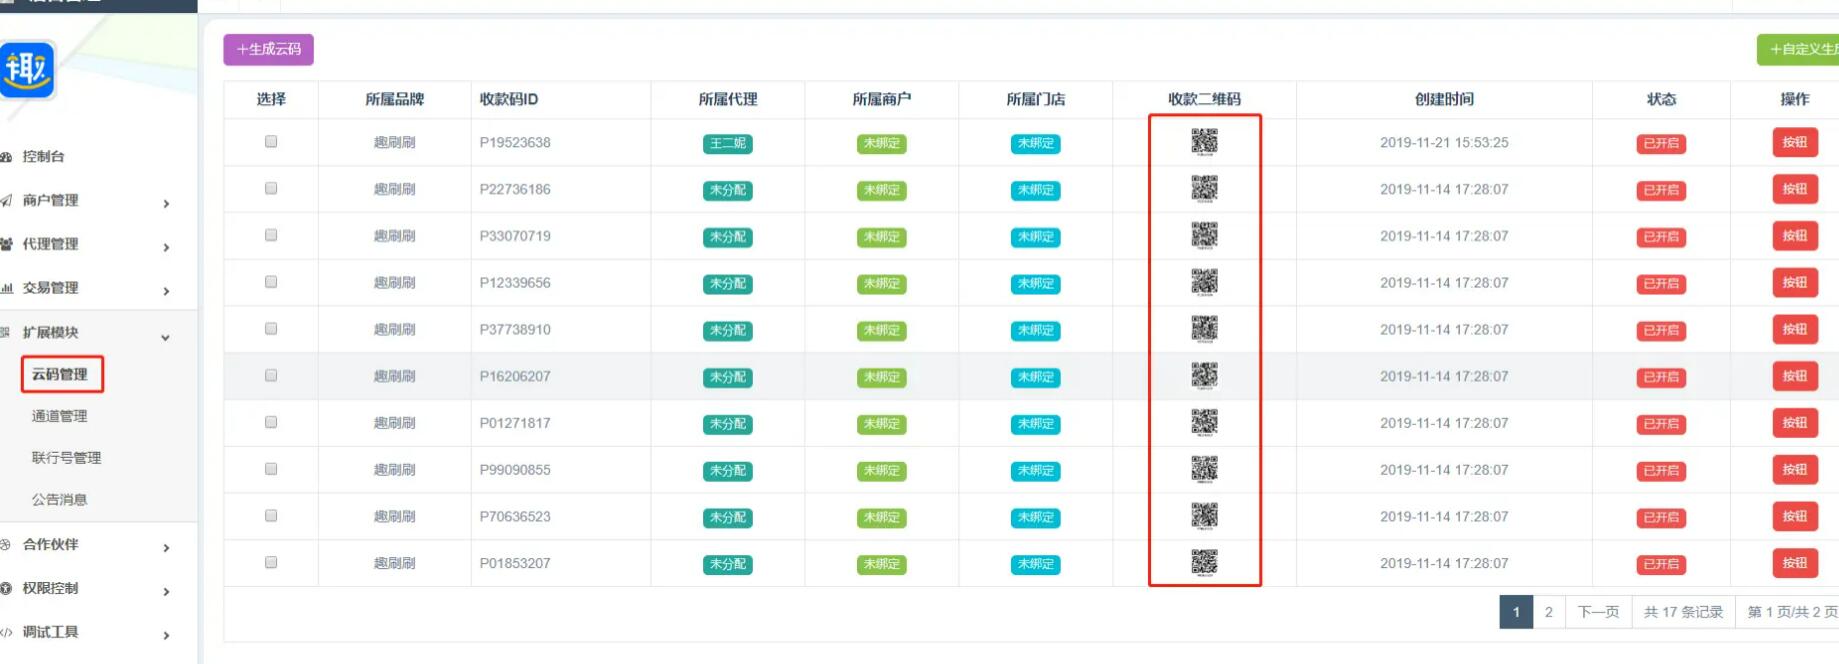The image size is (1839, 664).
Task: Mark the checkbox for row P70636523
Action: click(271, 516)
